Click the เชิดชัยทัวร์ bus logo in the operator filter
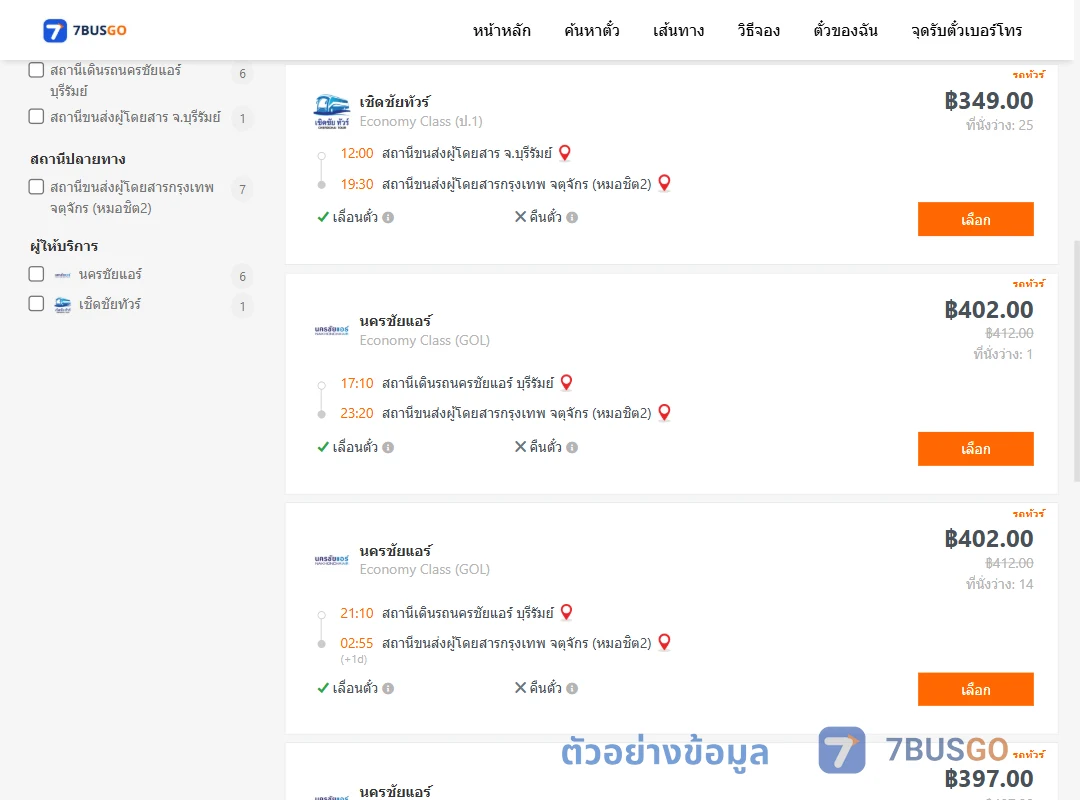The height and width of the screenshot is (800, 1080). coord(63,305)
